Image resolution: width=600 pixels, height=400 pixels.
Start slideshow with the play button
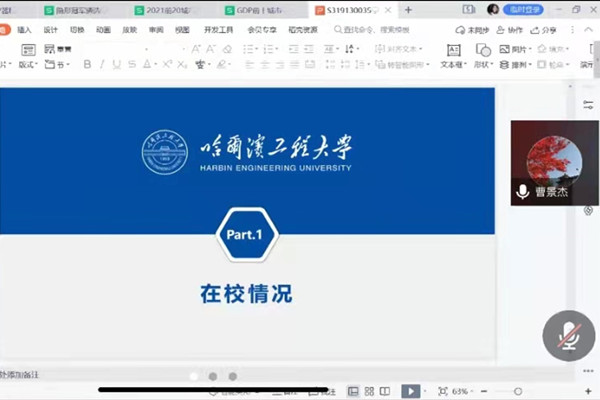(x=411, y=391)
